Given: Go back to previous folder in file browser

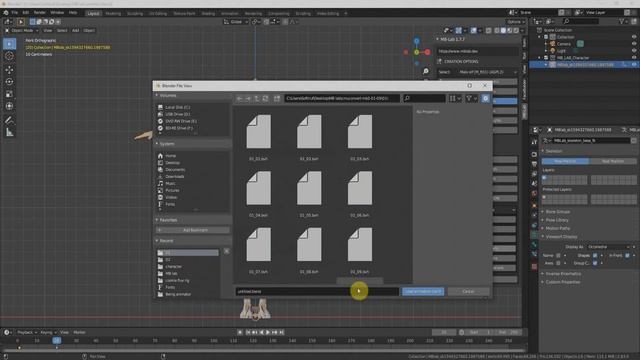Looking at the screenshot, I should coord(239,98).
